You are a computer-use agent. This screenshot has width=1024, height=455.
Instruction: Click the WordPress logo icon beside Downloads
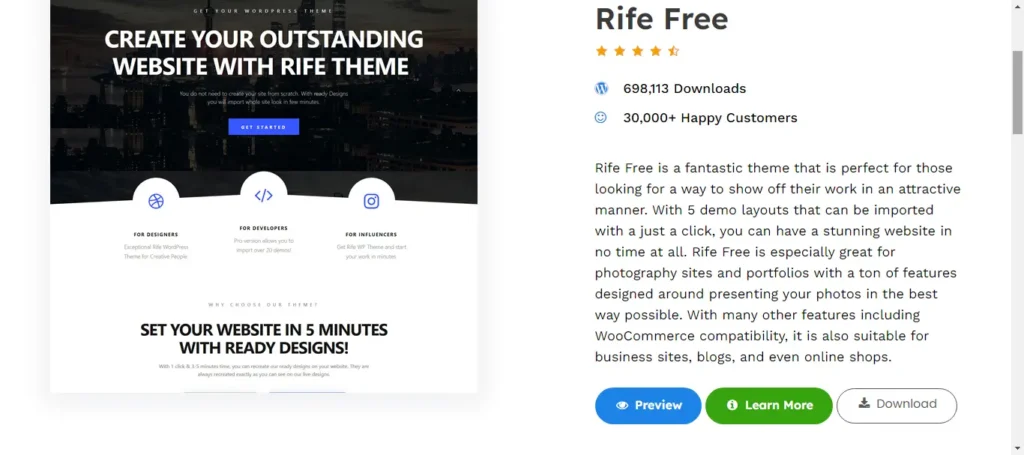coord(601,88)
